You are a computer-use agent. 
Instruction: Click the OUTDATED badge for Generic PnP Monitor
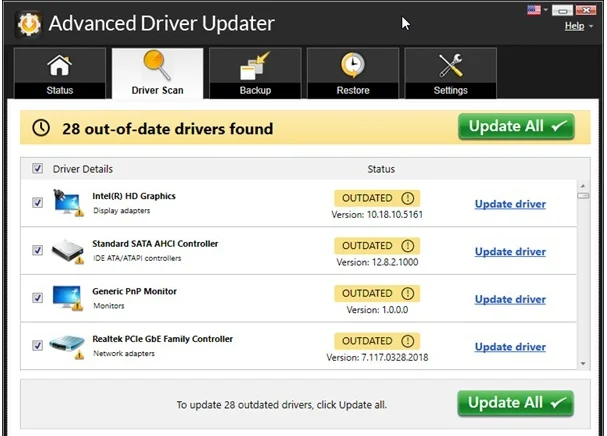[377, 294]
